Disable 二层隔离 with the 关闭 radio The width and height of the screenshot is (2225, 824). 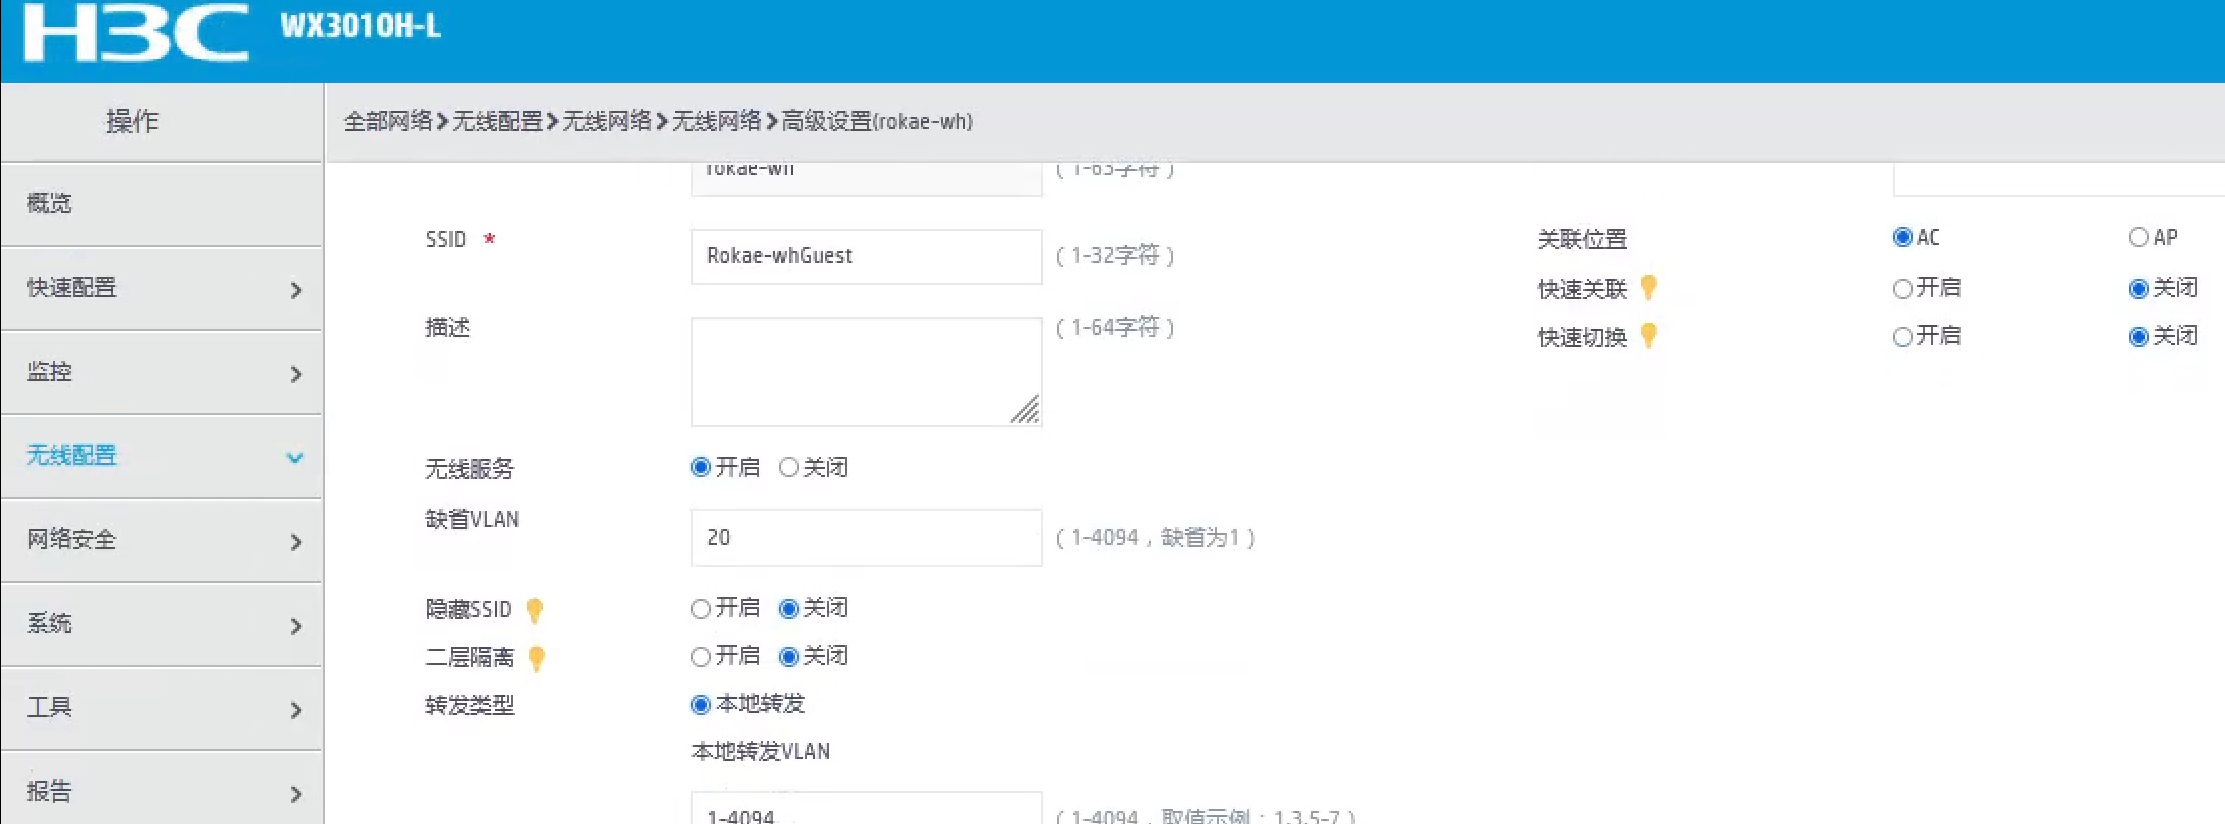pos(789,656)
